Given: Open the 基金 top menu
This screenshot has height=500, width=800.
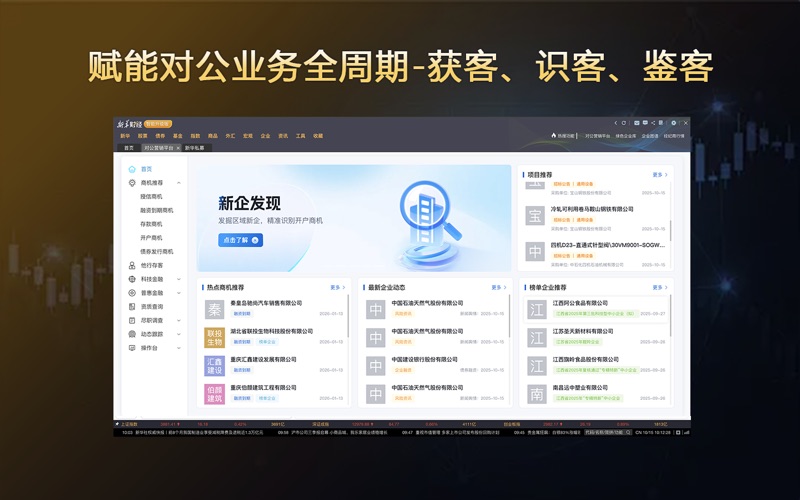Looking at the screenshot, I should pyautogui.click(x=178, y=136).
